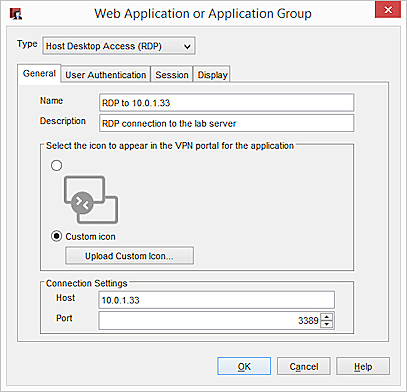Click the 'Host' label
Image resolution: width=407 pixels, height=392 pixels.
pos(65,298)
